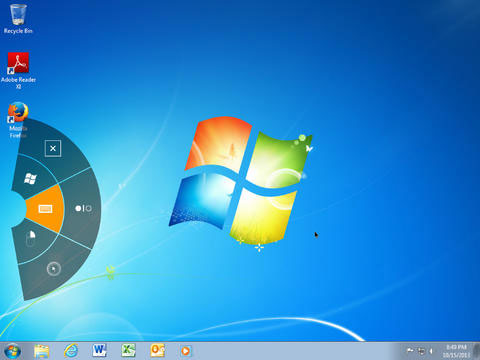
Task: Close the radial menu with the X button
Action: coord(53,148)
